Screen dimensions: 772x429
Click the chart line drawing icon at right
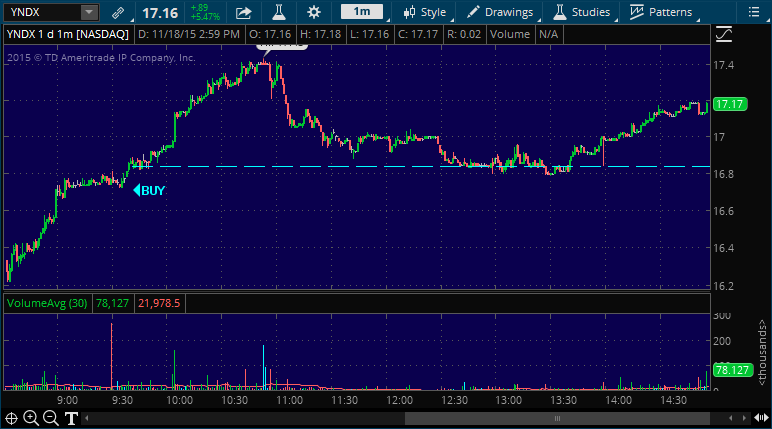pos(724,34)
